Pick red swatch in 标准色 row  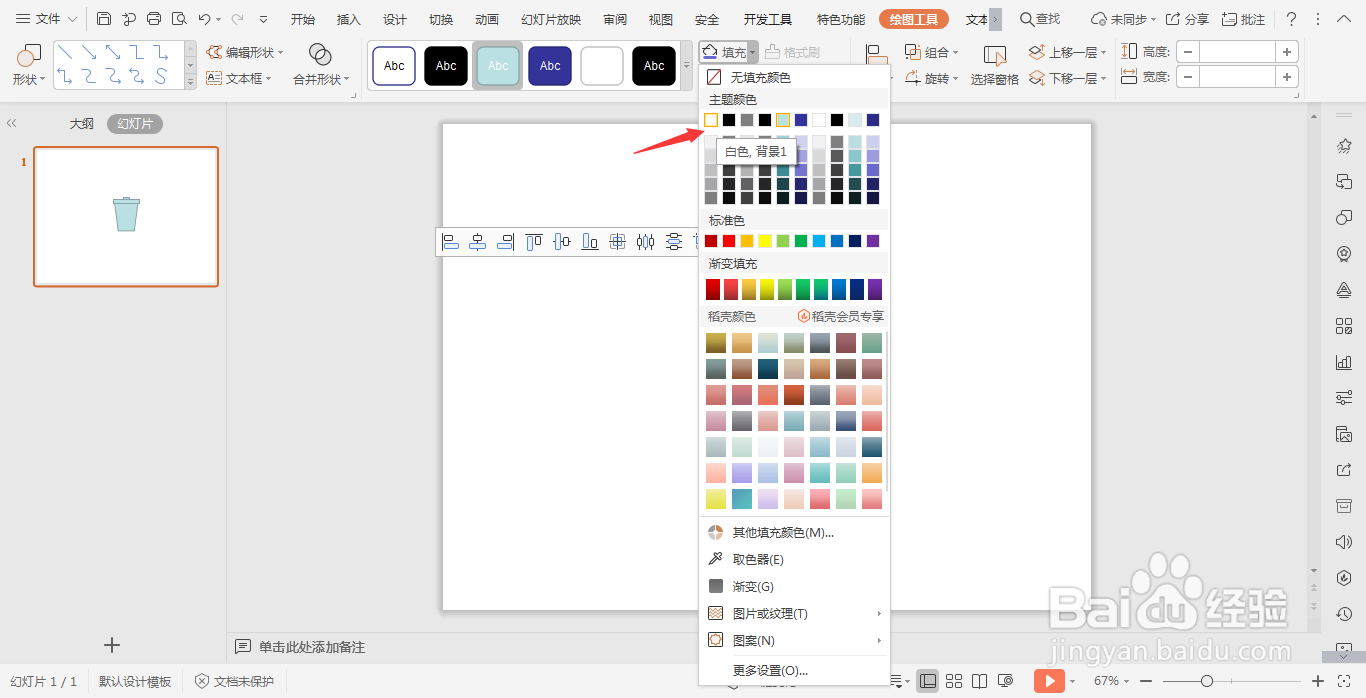click(729, 241)
